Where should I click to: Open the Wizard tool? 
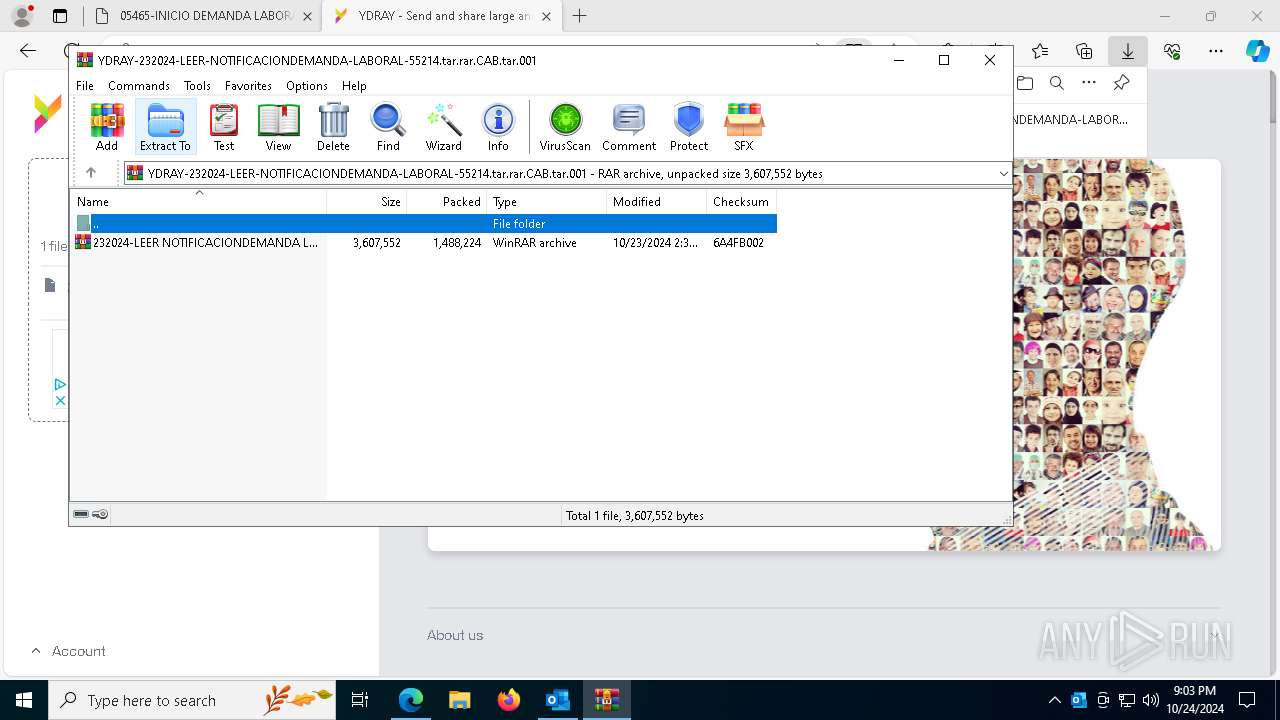pos(443,127)
